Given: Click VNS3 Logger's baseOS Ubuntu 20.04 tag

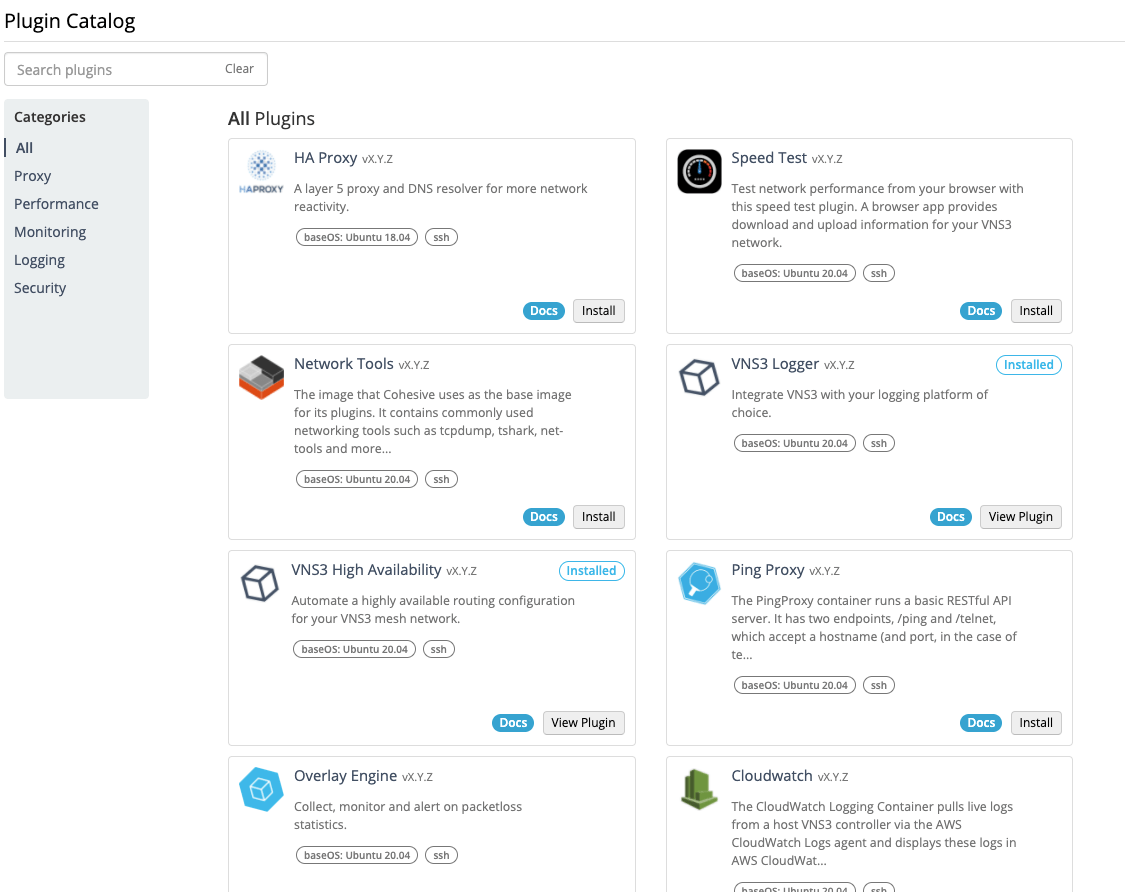Looking at the screenshot, I should (795, 443).
